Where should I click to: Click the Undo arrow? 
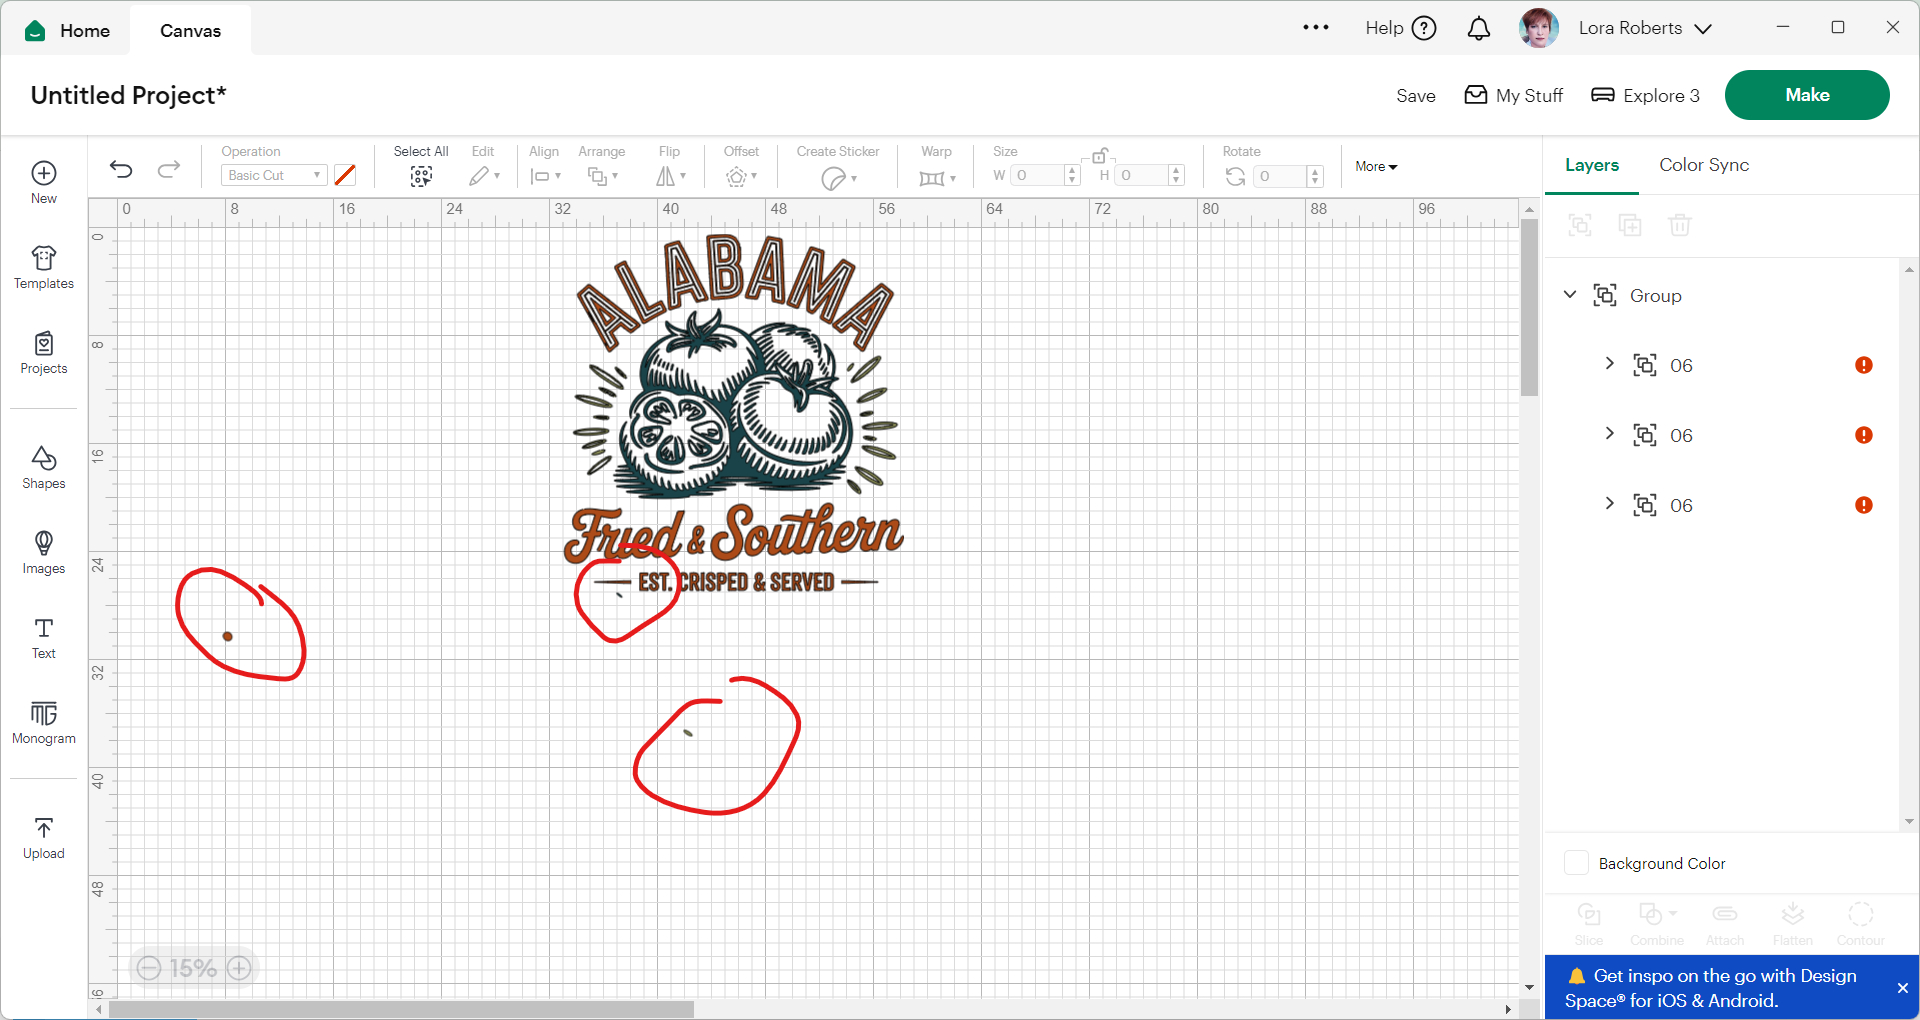pyautogui.click(x=121, y=169)
